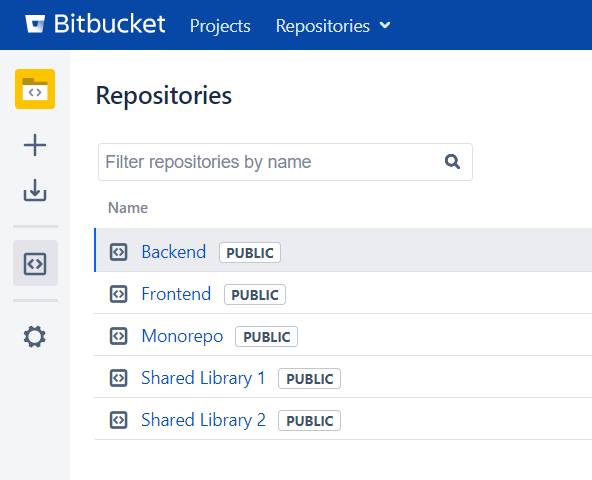Screen dimensions: 592x480
Task: Click the Bitbucket logo icon
Action: coord(35,24)
